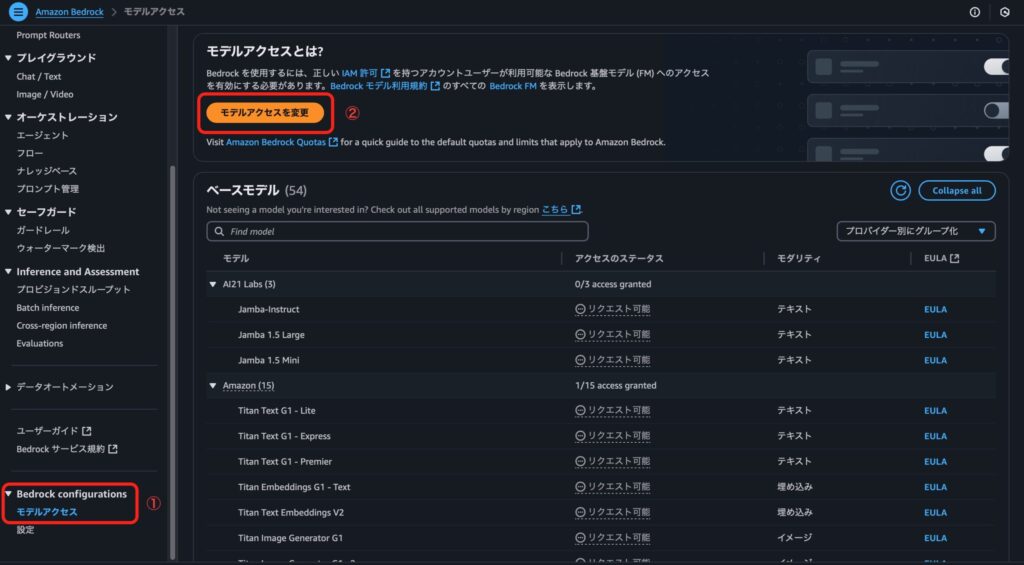The width and height of the screenshot is (1024, 565).
Task: Click the モデルアクセスを変更 button
Action: point(264,112)
